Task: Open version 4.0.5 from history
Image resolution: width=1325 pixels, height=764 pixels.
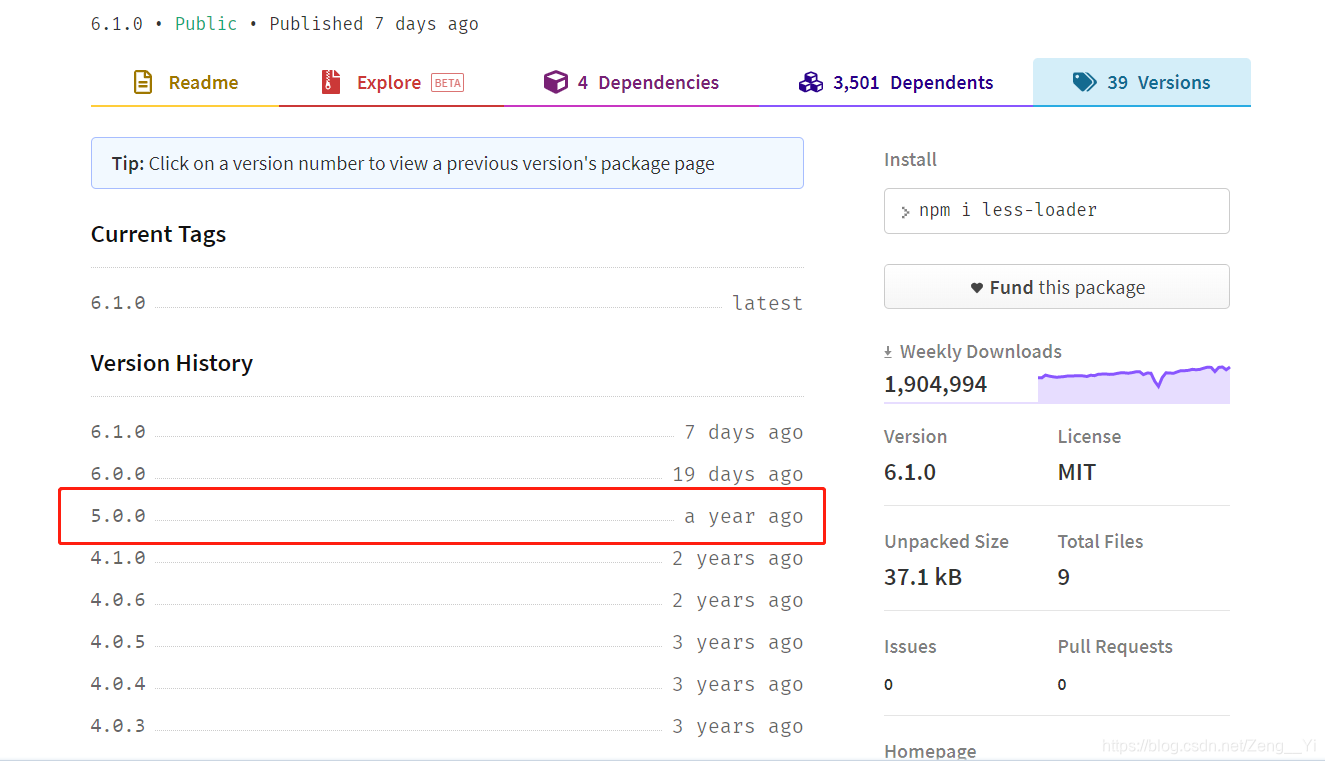Action: point(118,642)
